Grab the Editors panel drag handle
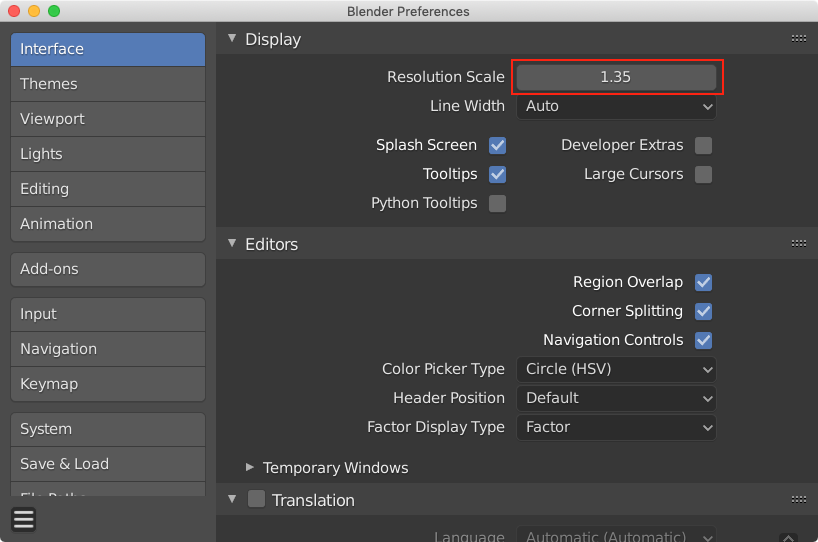This screenshot has height=542, width=818. pyautogui.click(x=799, y=244)
